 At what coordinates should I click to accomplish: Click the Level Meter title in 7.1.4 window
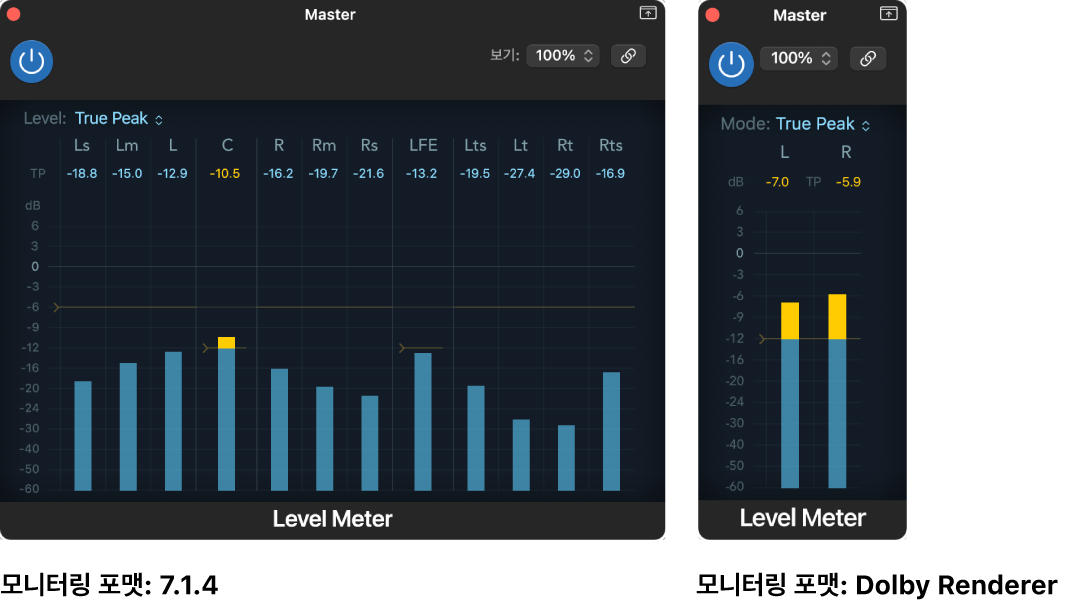click(x=332, y=519)
